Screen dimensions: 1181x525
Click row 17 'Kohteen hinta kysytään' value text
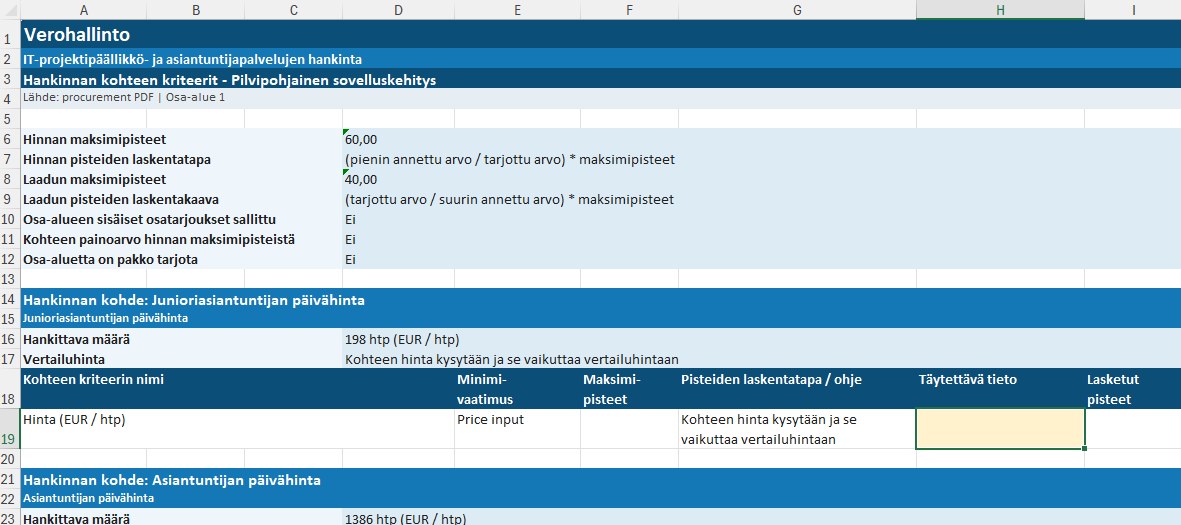click(512, 359)
